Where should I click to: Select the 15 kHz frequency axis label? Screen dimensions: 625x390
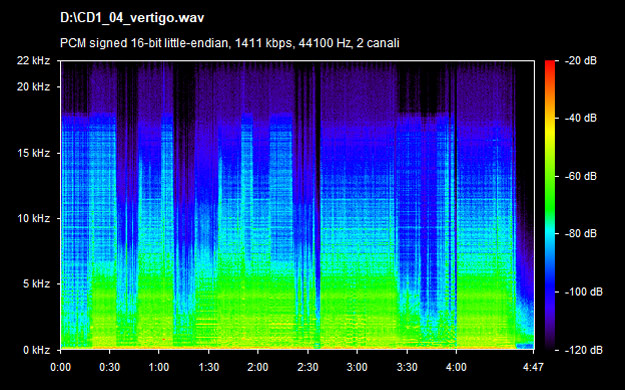33,153
